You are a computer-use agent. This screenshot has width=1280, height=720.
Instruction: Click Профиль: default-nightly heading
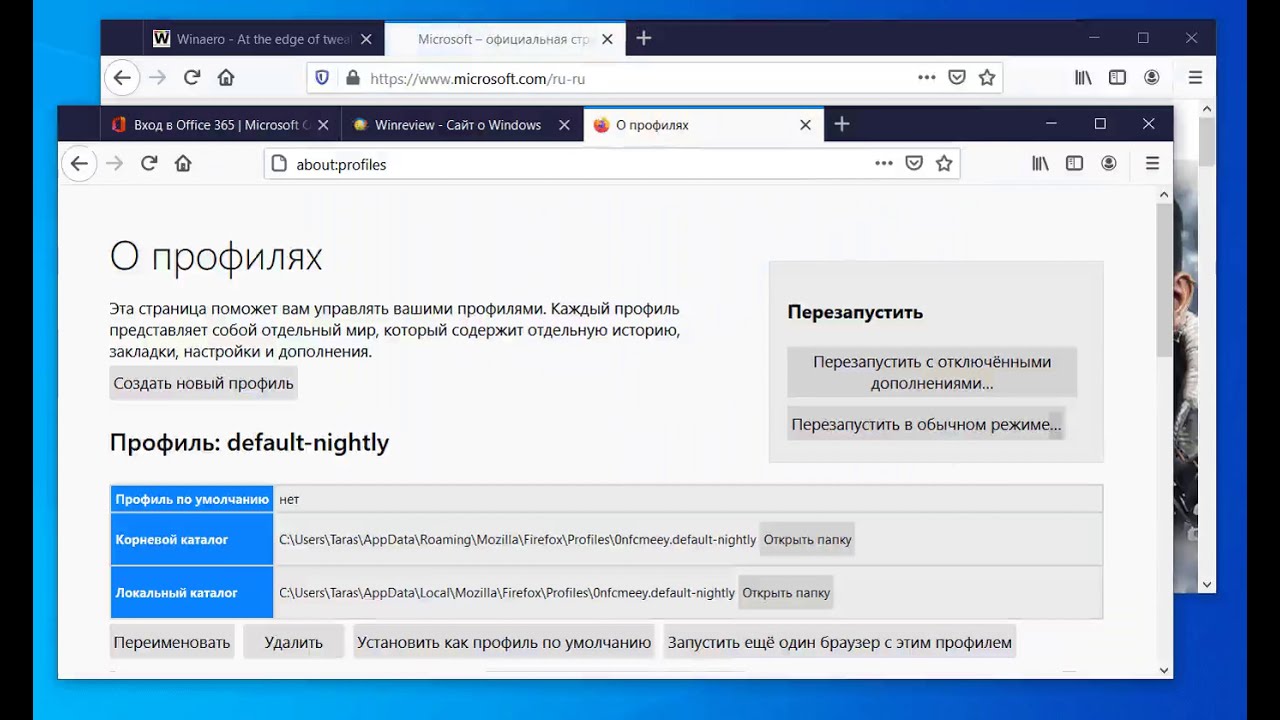tap(249, 442)
